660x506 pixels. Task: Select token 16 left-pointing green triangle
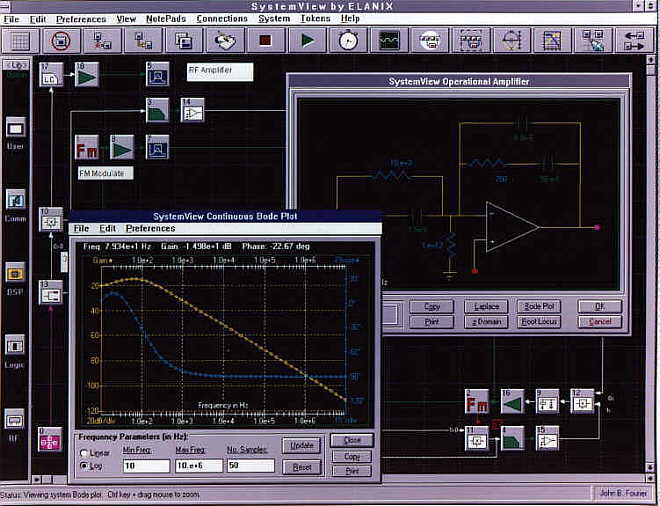[x=512, y=401]
